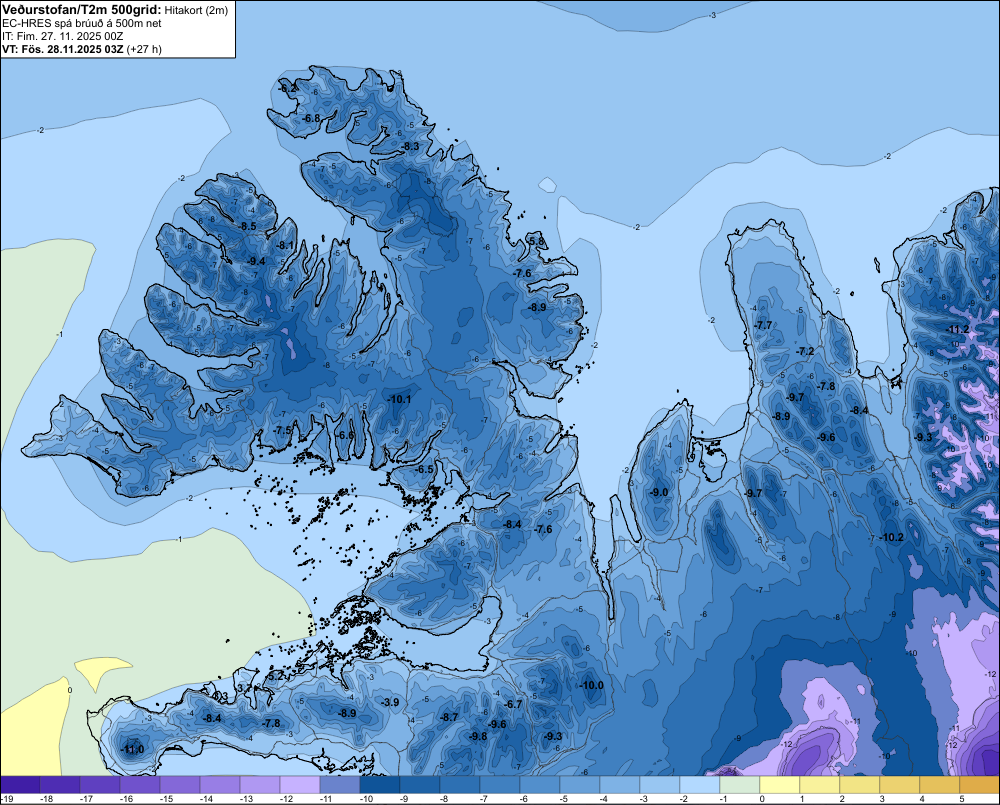Image resolution: width=1000 pixels, height=805 pixels.
Task: Click the -6.7 temperature label
Action: point(513,704)
